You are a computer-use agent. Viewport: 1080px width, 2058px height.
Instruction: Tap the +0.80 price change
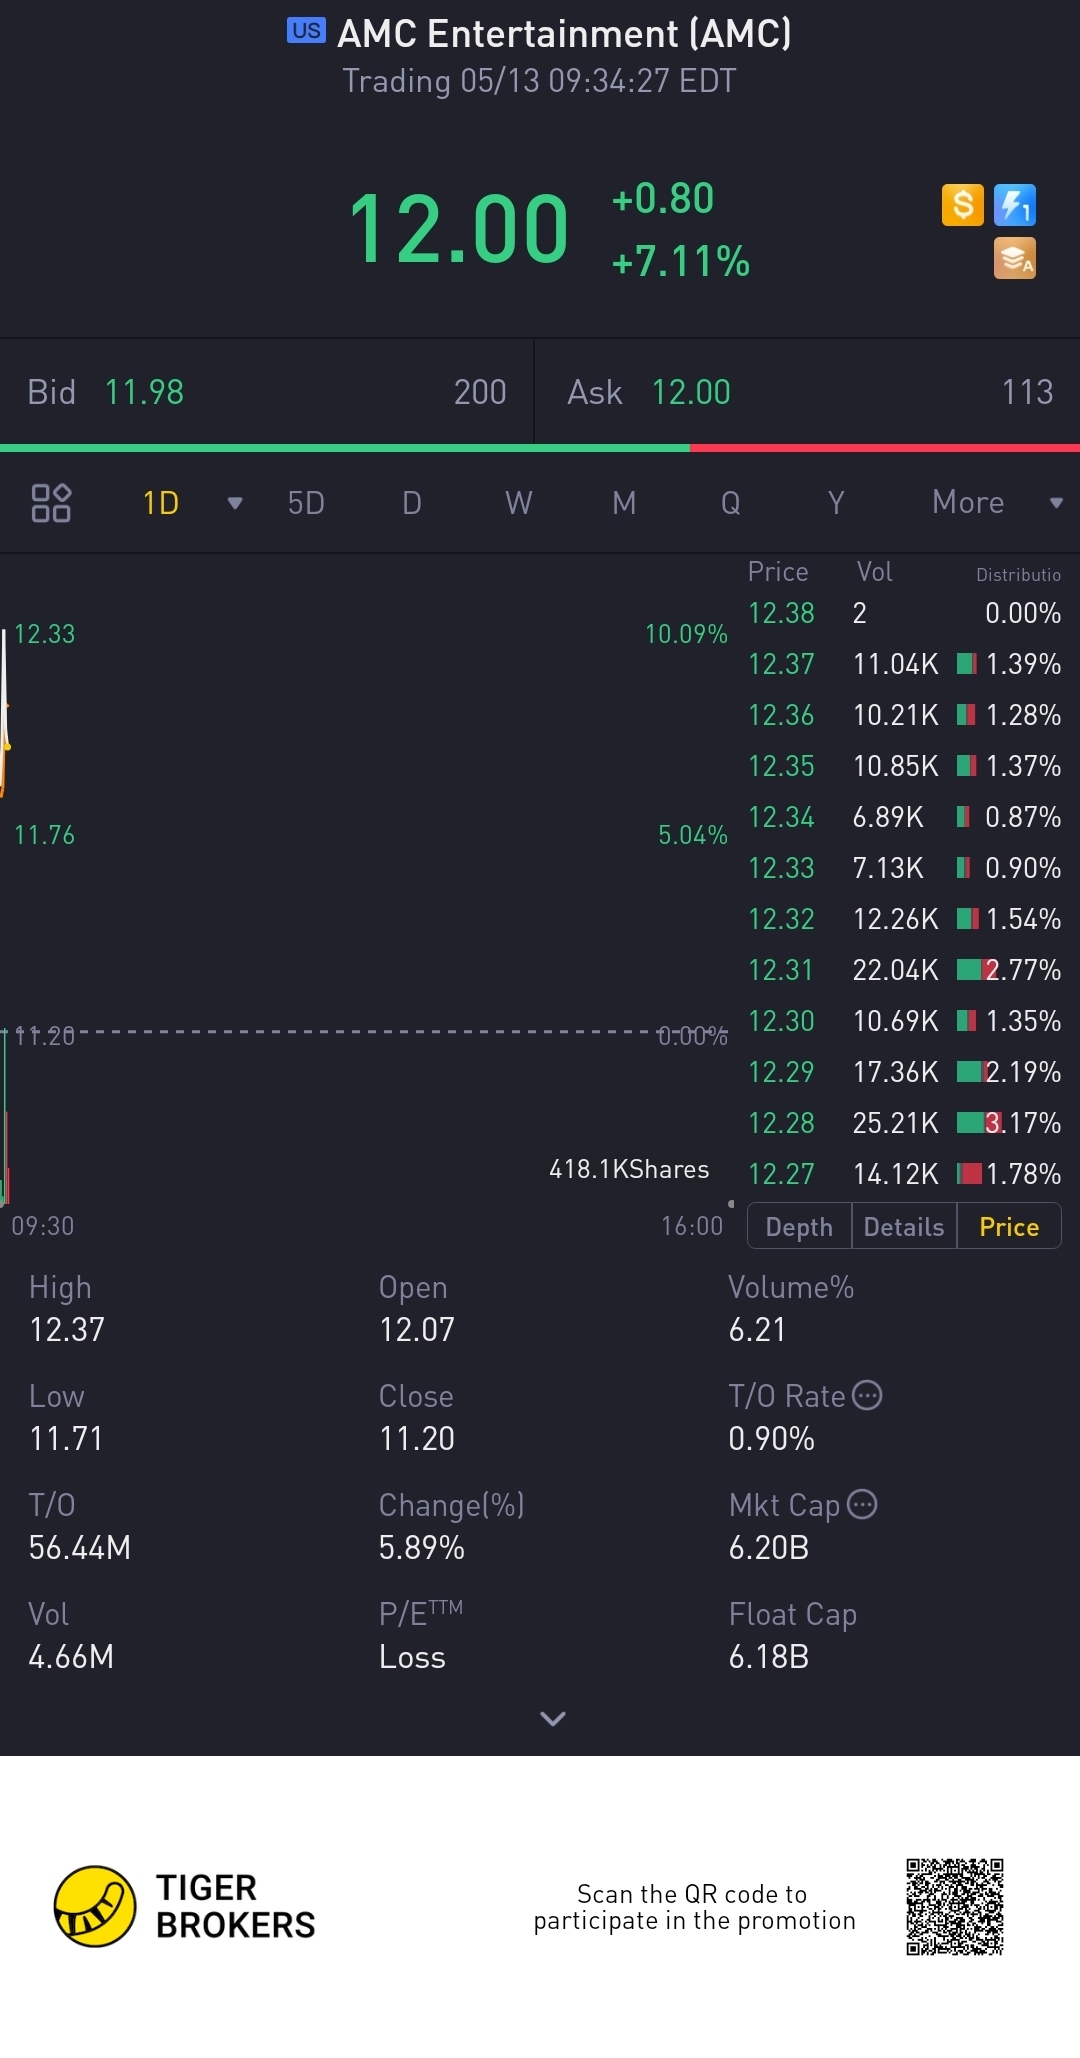[663, 198]
